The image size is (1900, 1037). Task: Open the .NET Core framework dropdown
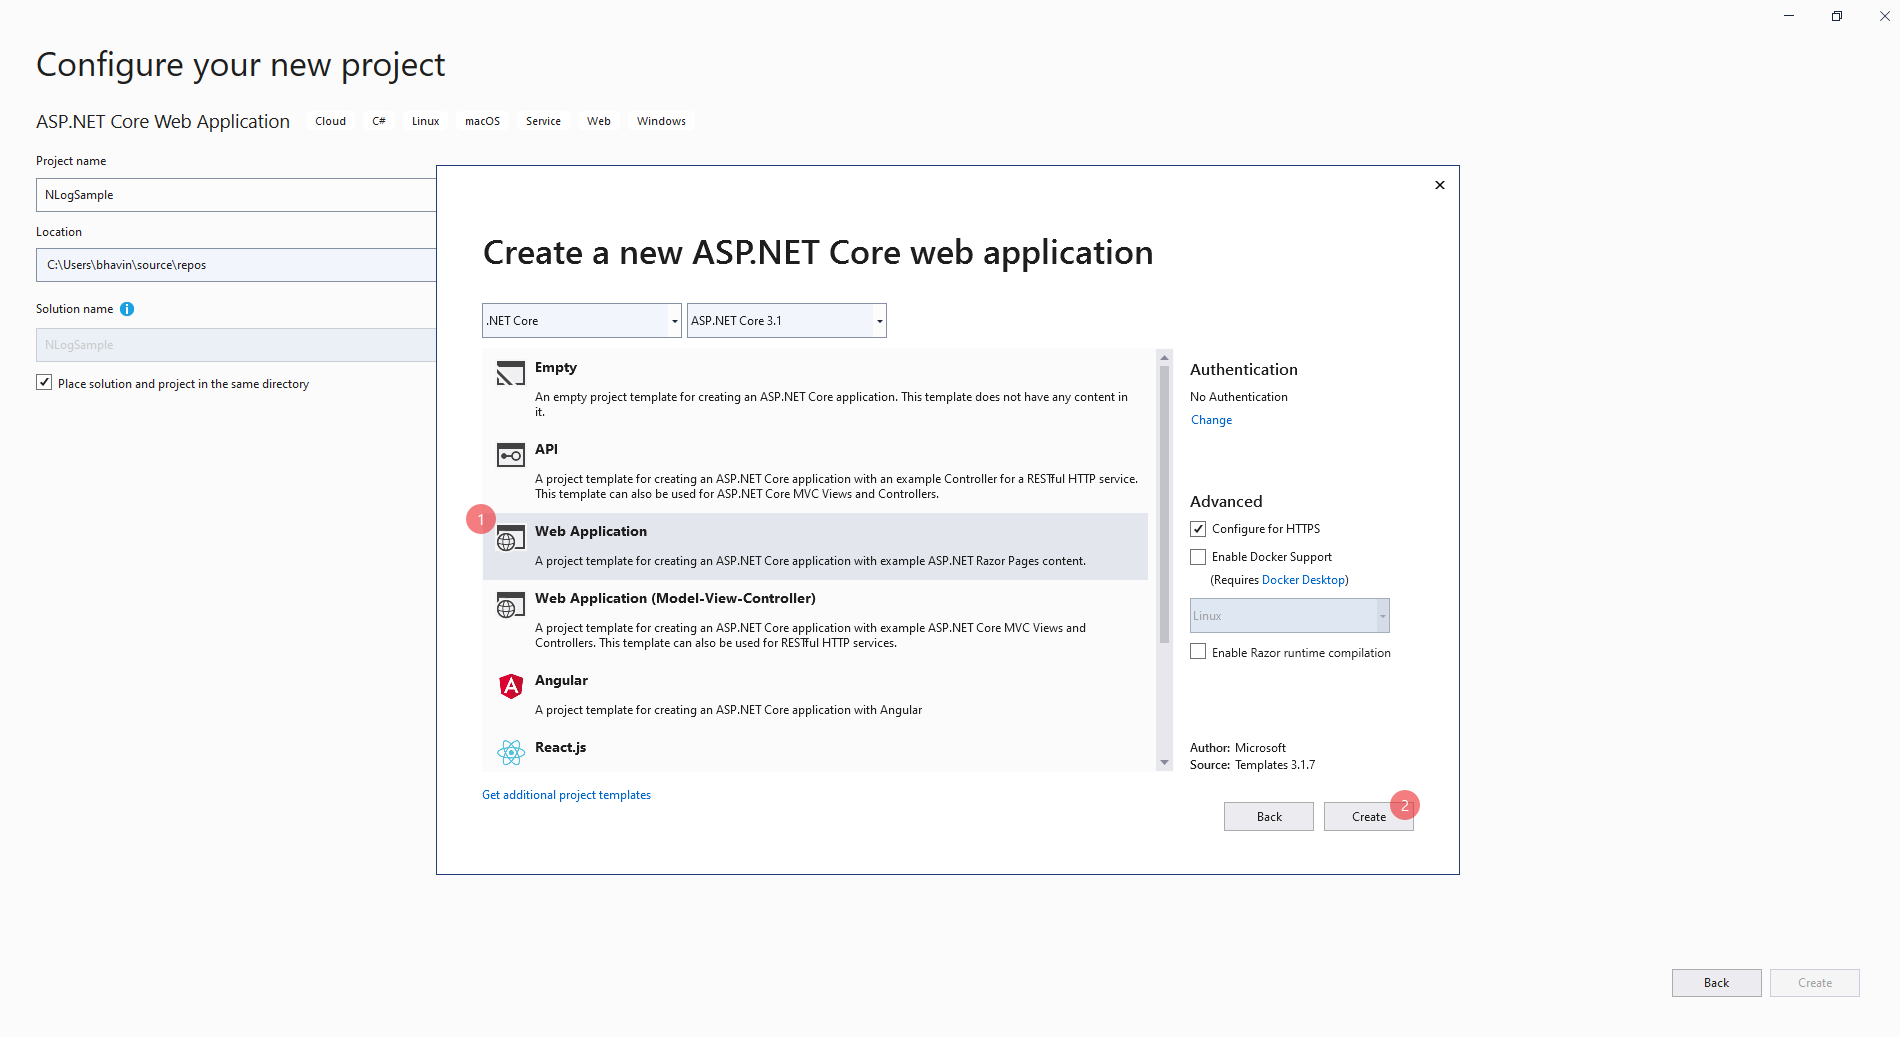point(582,321)
